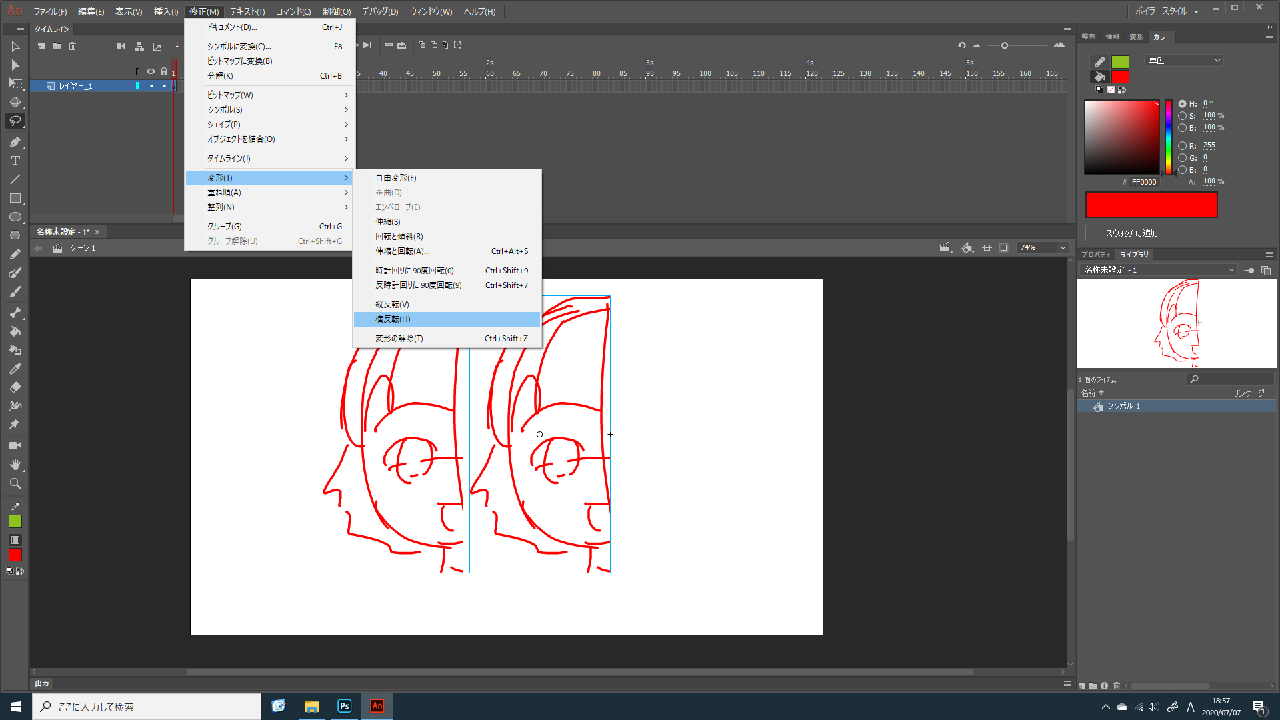Open the color type dropdown
This screenshot has width=1280, height=720.
coord(1186,61)
